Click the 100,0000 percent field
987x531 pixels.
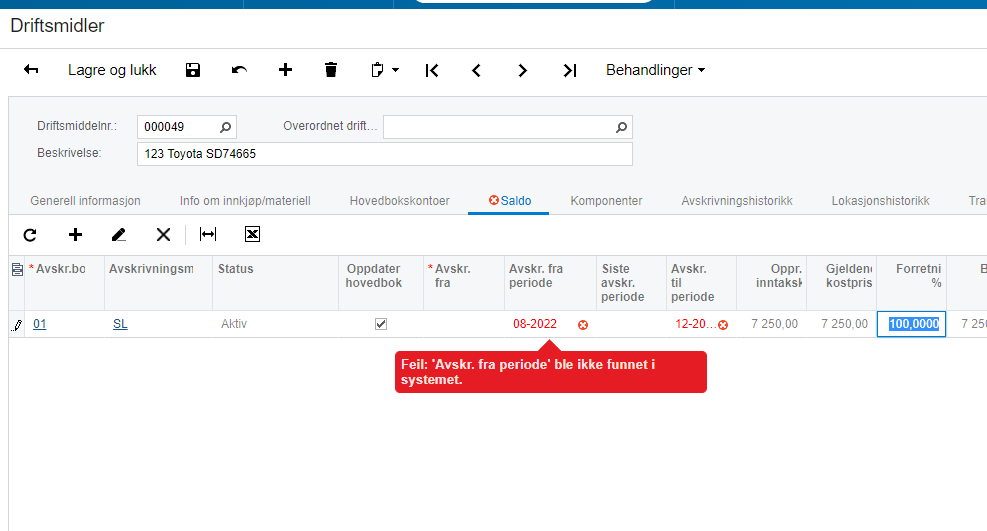(911, 324)
